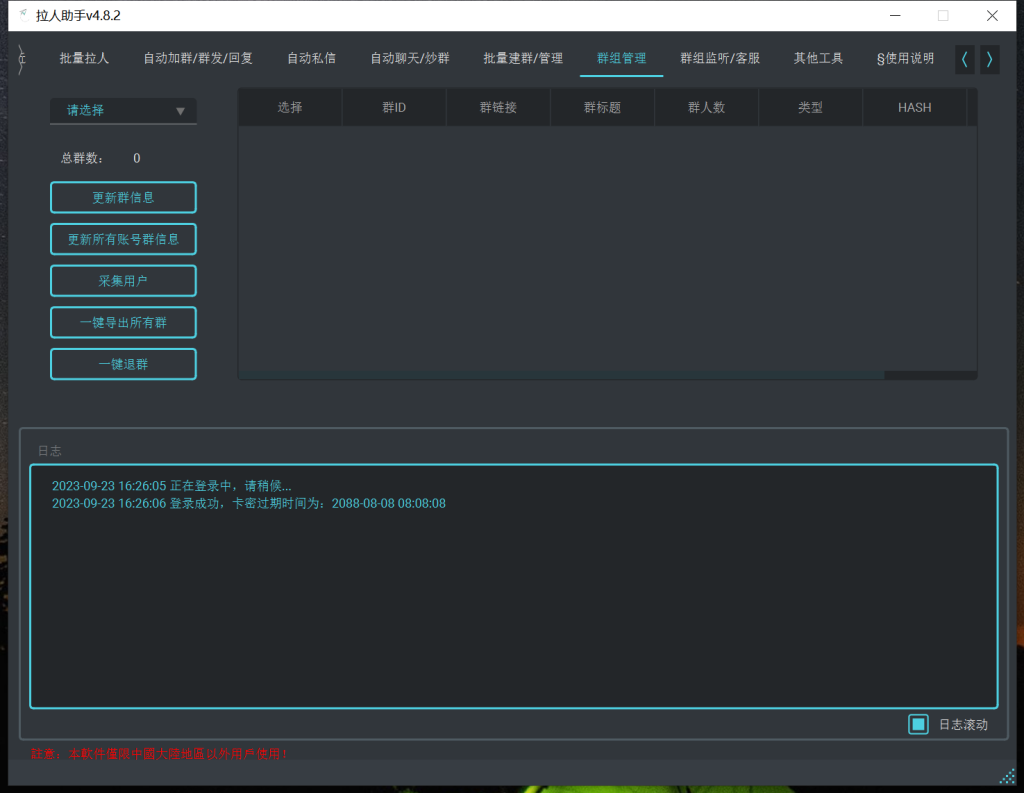Click the 更新群信息 button
1024x793 pixels.
click(x=123, y=197)
